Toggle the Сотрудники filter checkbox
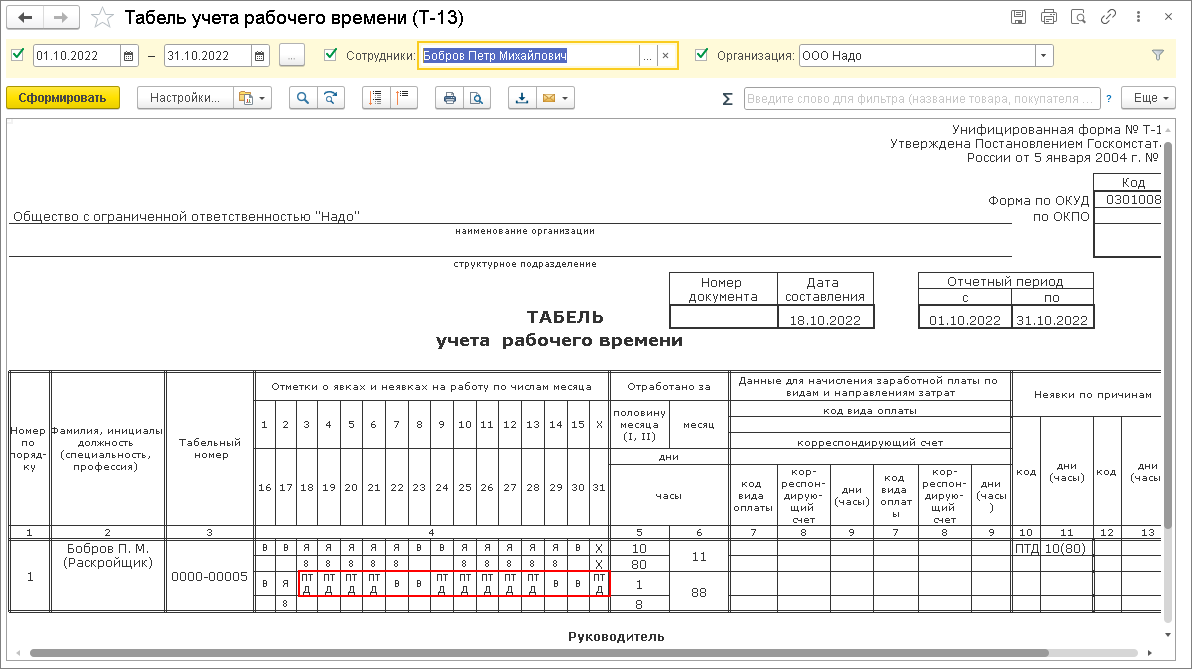The height and width of the screenshot is (669, 1192). 330,55
